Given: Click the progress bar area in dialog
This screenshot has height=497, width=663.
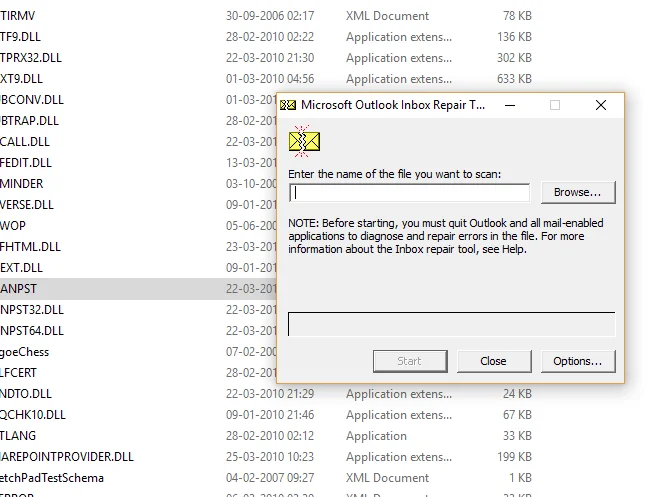Looking at the screenshot, I should (452, 324).
